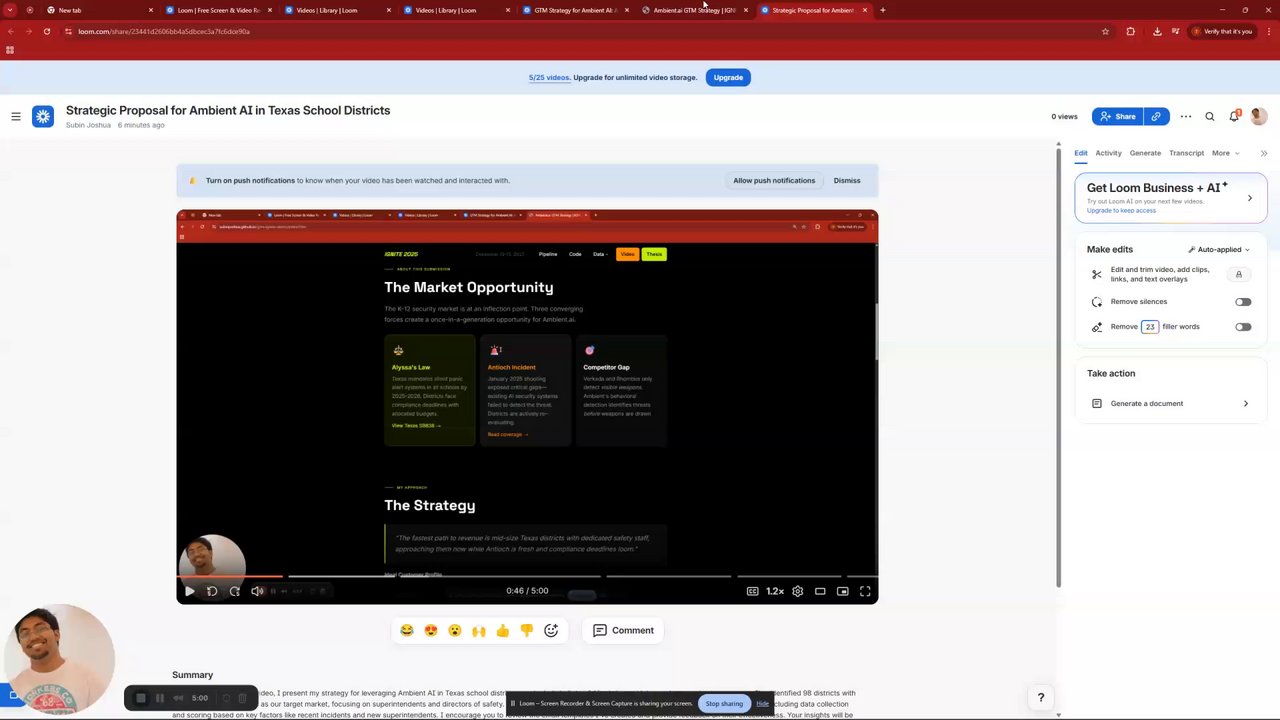Copy the video link

(1157, 117)
